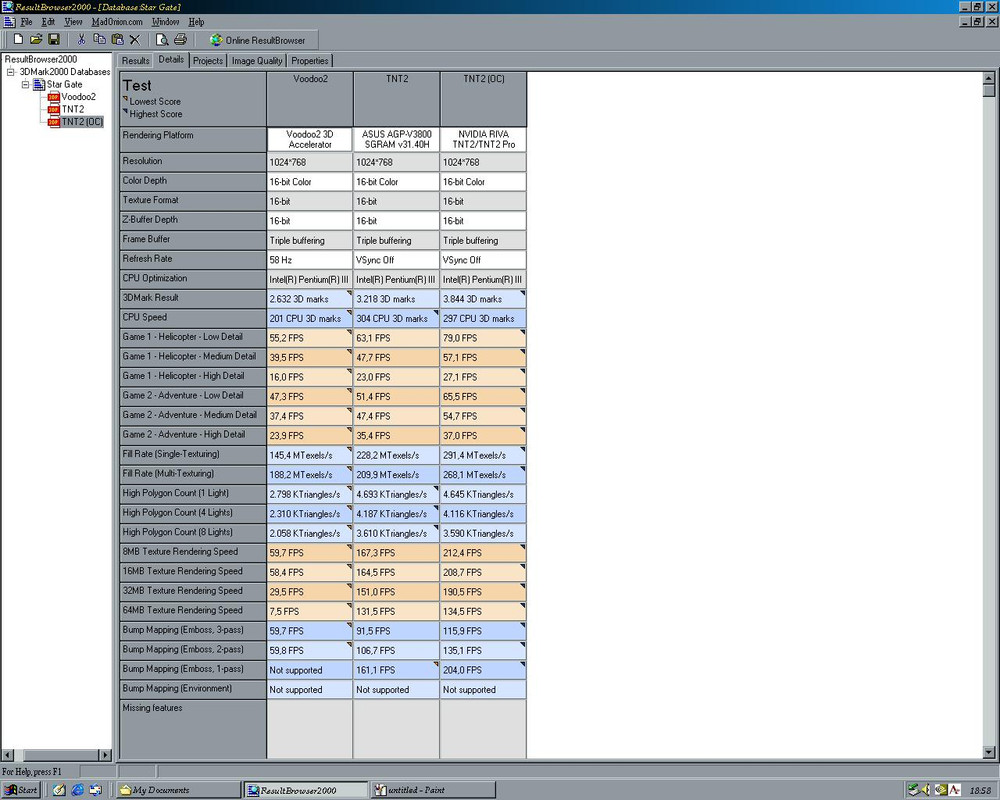This screenshot has width=1000, height=800.
Task: Switch to the untitled - Paint taskbar button
Action: (434, 790)
